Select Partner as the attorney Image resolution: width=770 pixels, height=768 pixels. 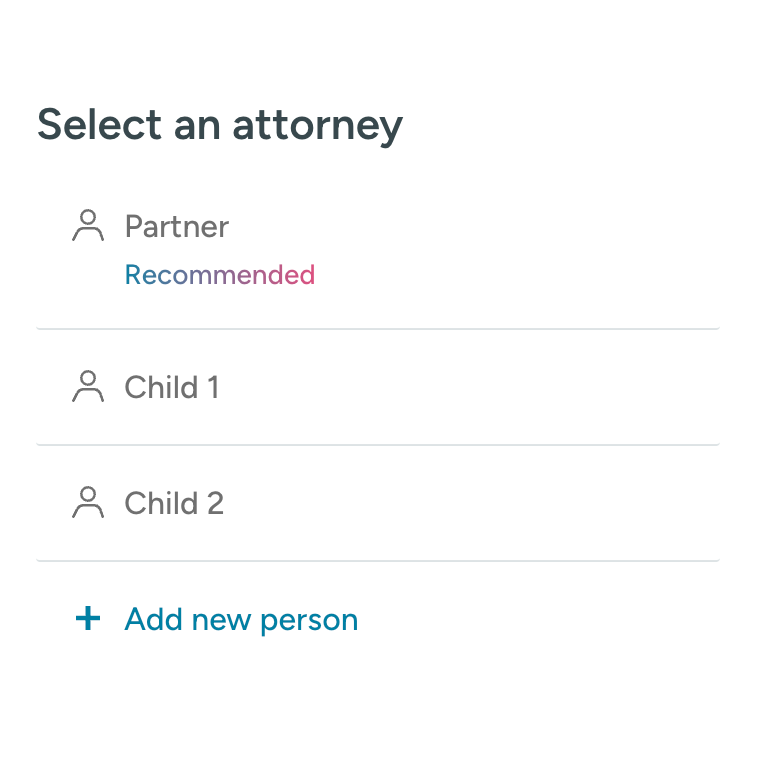click(378, 250)
